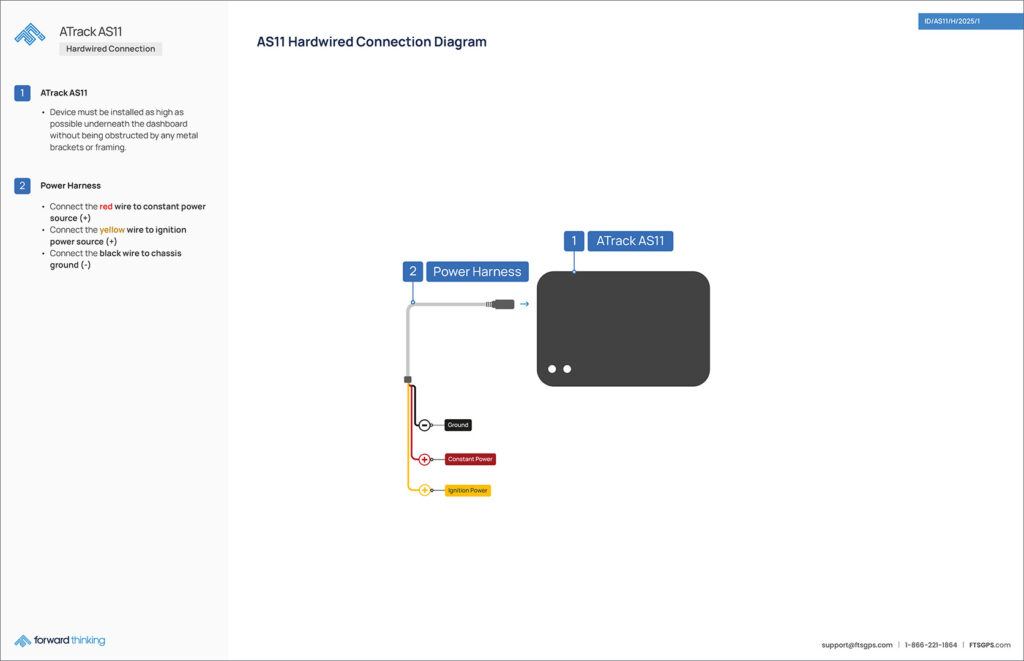Select the Hardwired Connection tag
1024x661 pixels.
(110, 49)
